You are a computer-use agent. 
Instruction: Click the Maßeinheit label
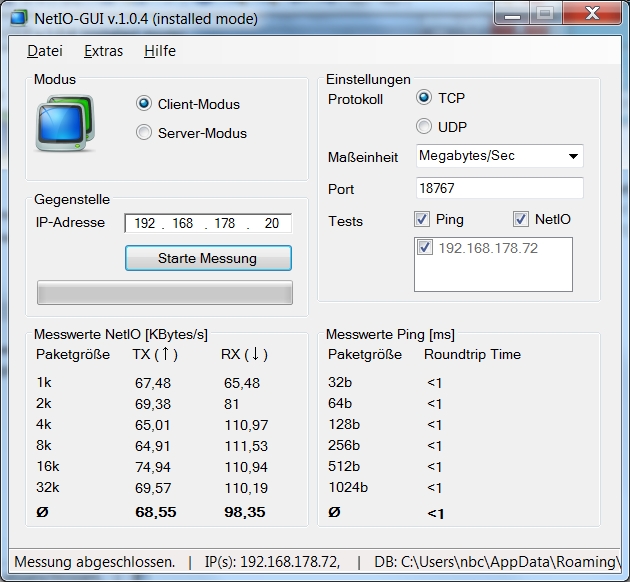(x=363, y=157)
